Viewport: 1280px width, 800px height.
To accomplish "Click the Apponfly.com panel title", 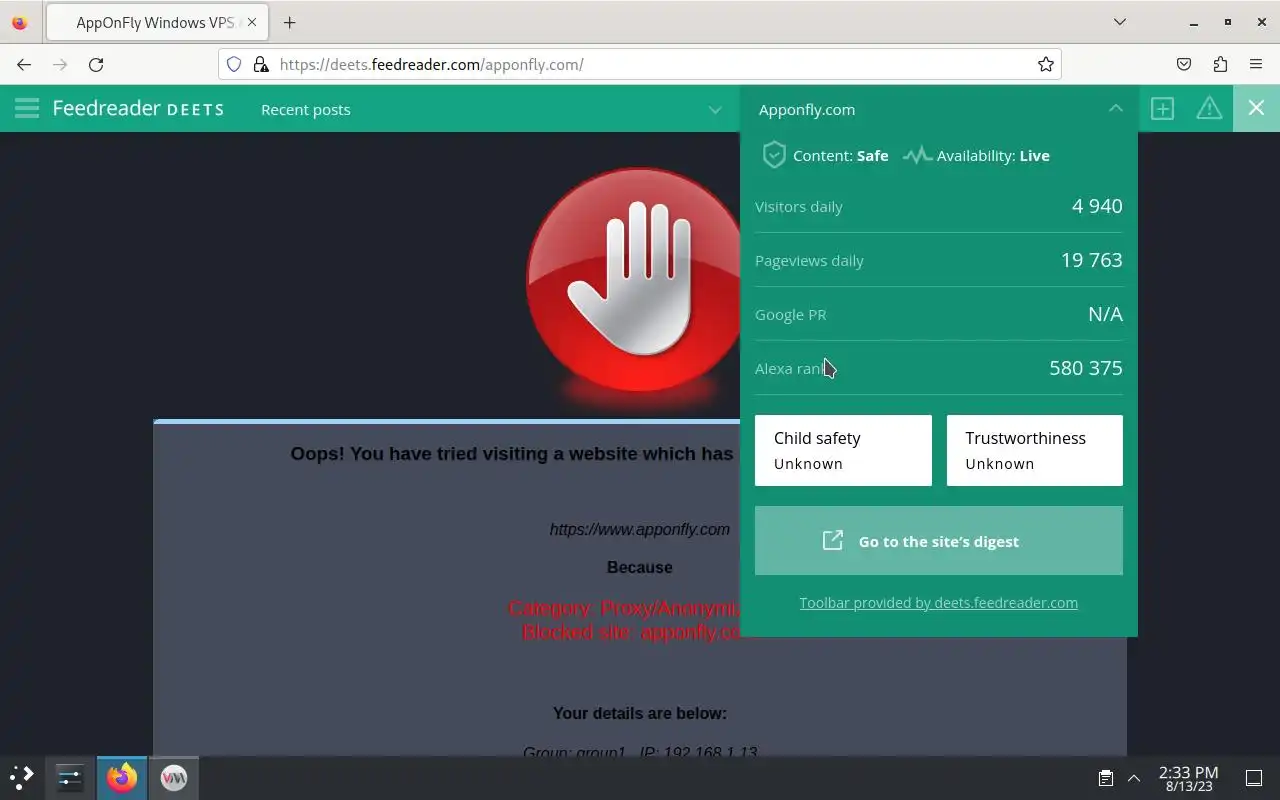I will pos(807,109).
